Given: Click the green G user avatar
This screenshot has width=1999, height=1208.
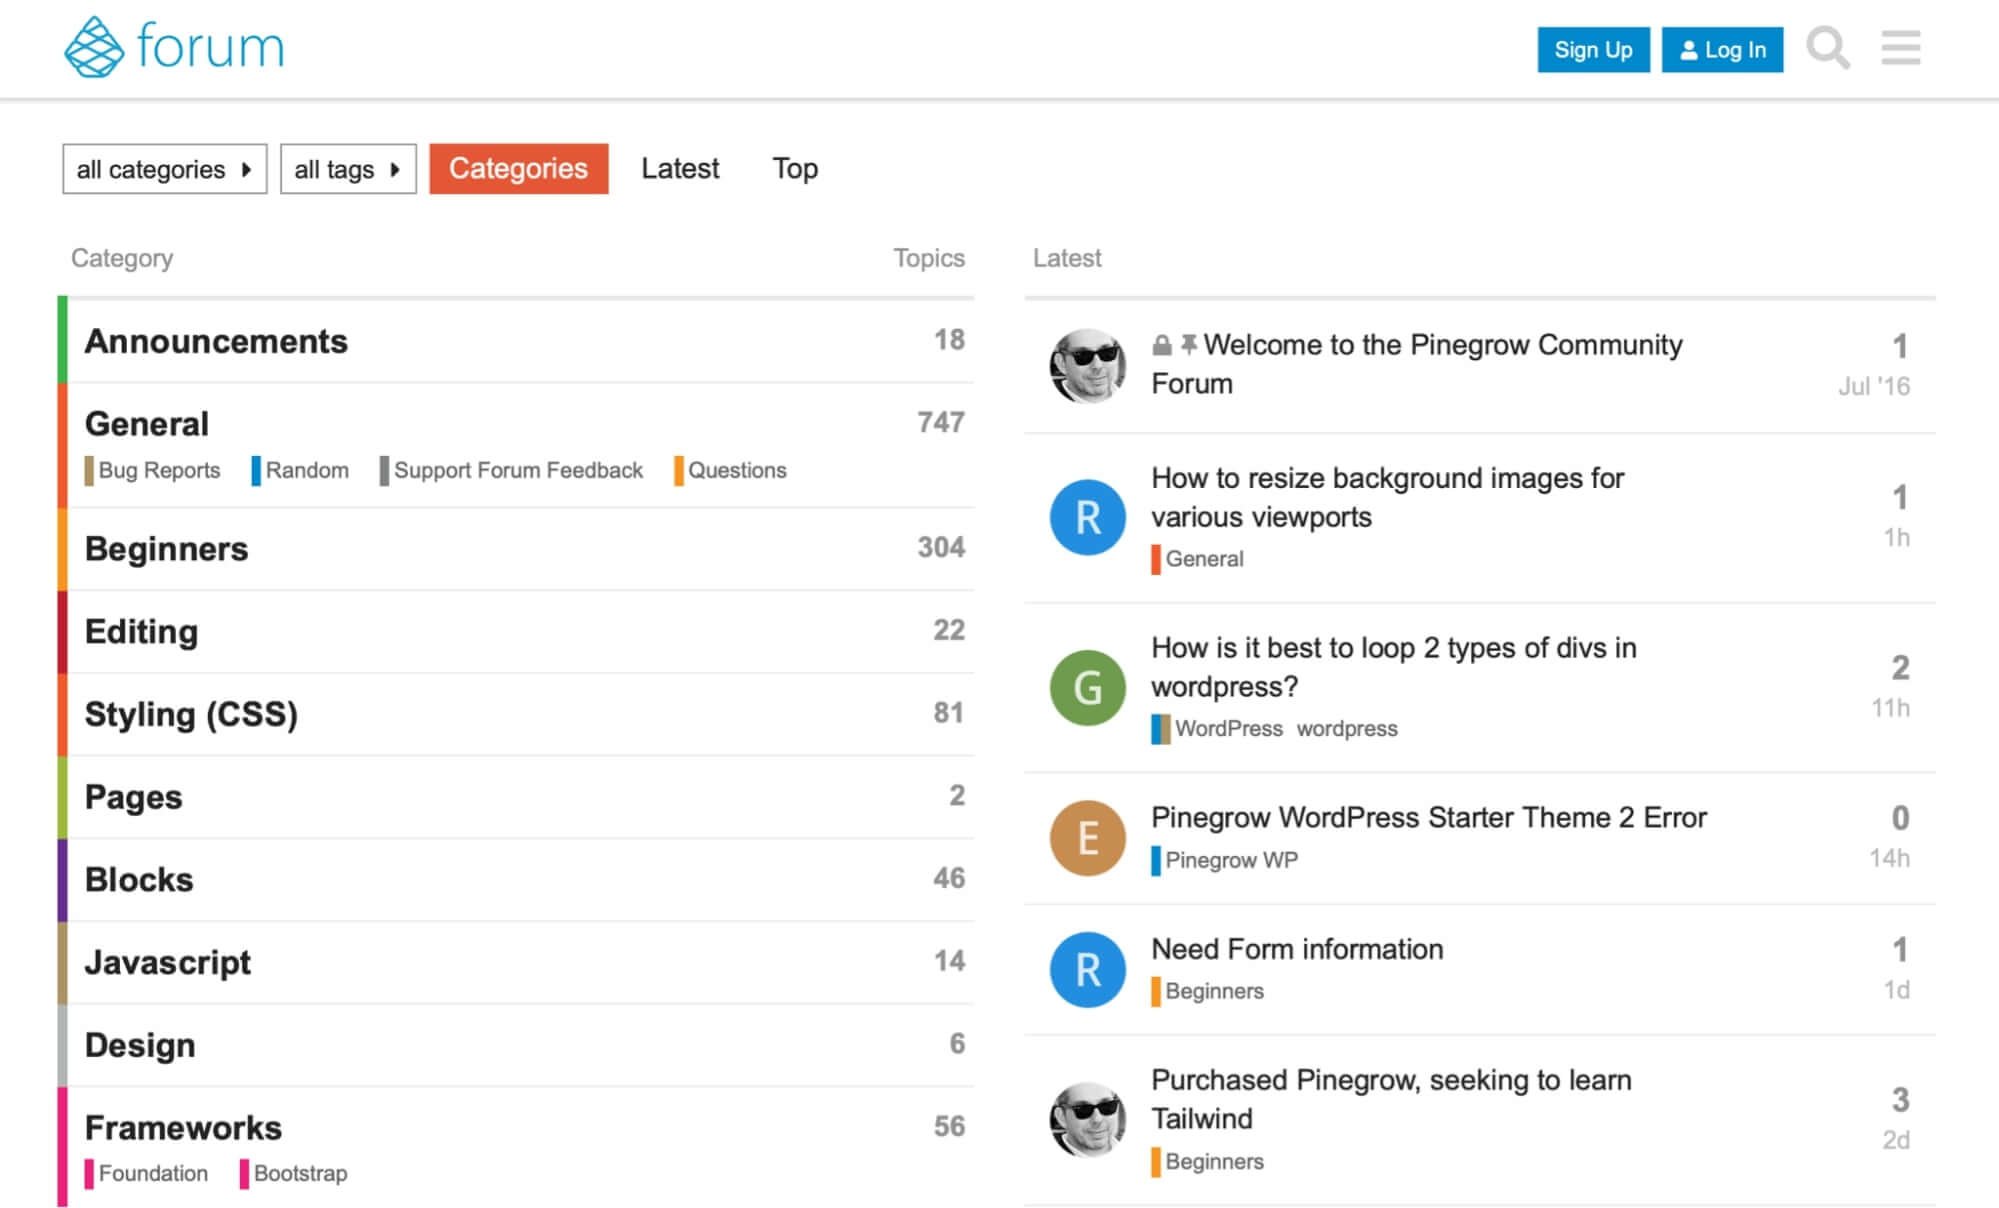Looking at the screenshot, I should (1088, 688).
